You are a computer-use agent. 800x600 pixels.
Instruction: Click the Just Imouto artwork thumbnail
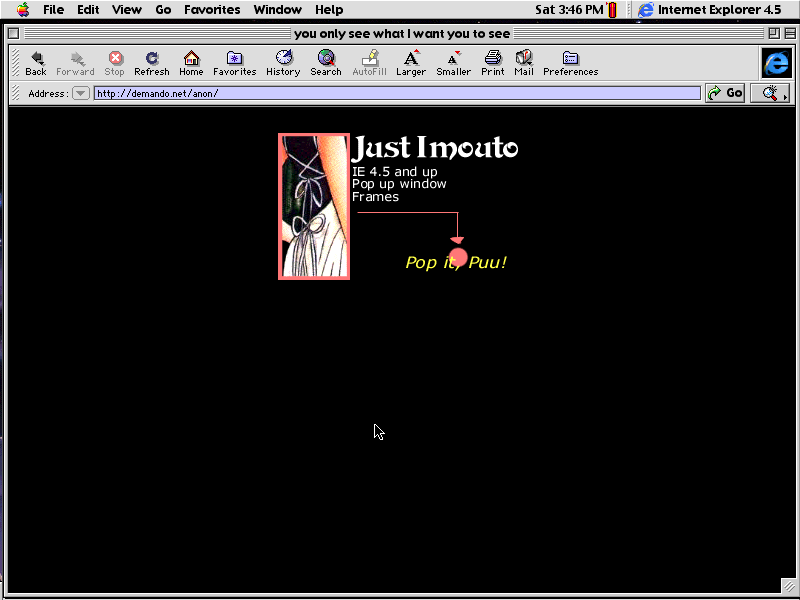[314, 206]
